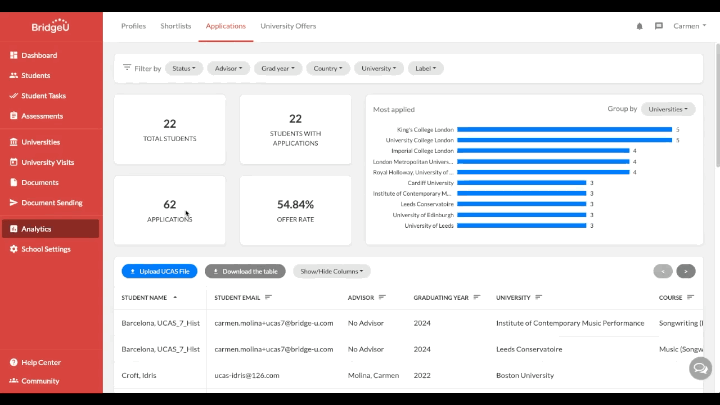Click King's College London chart bar
This screenshot has height=405, width=720.
click(x=564, y=129)
